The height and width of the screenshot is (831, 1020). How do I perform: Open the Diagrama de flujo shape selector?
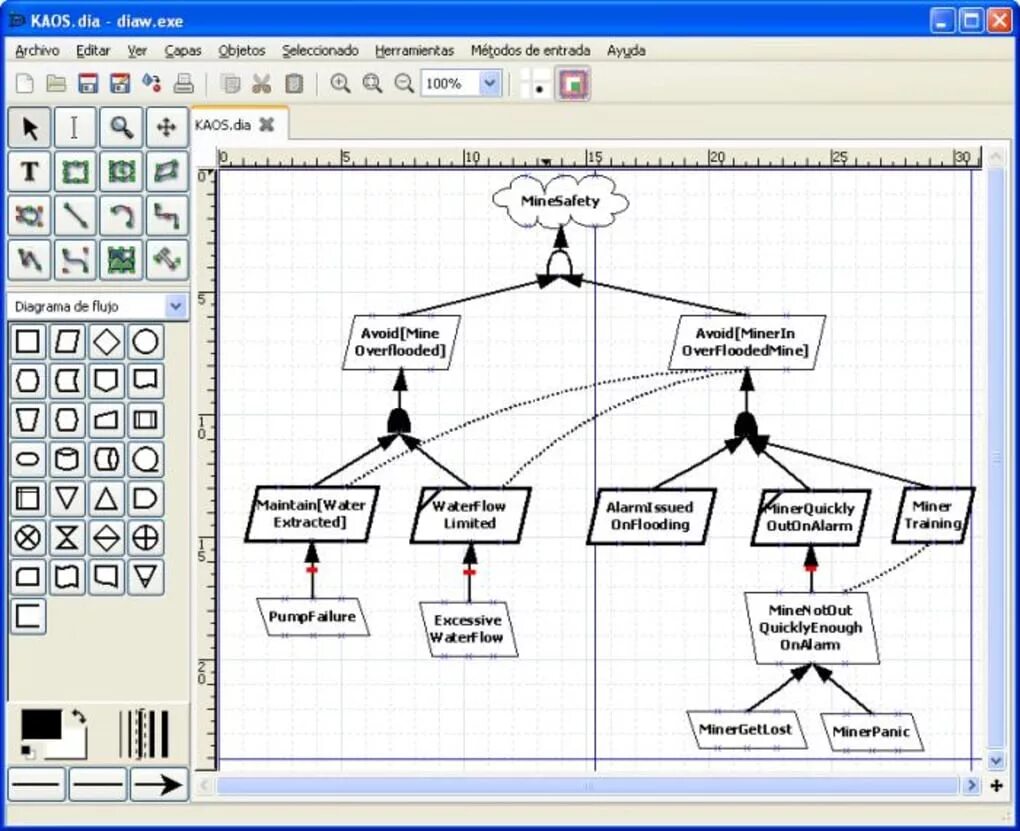click(95, 306)
